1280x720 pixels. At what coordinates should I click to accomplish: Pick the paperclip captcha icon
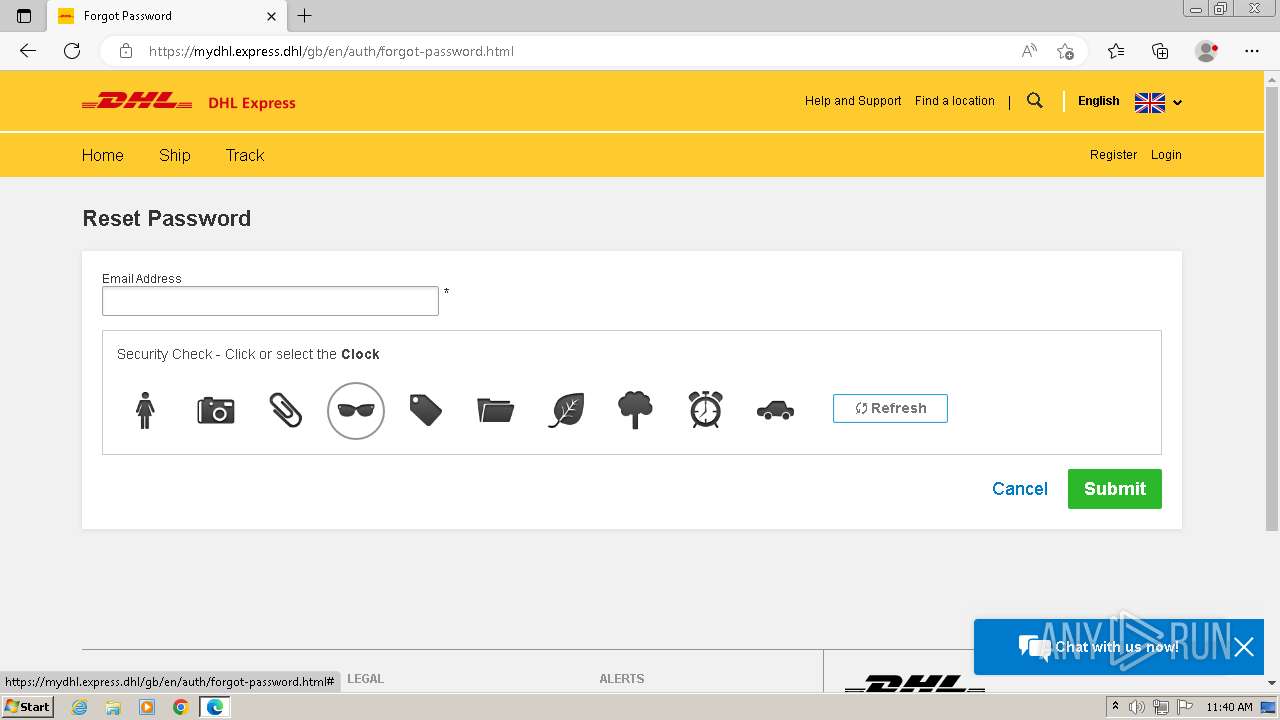pyautogui.click(x=285, y=410)
